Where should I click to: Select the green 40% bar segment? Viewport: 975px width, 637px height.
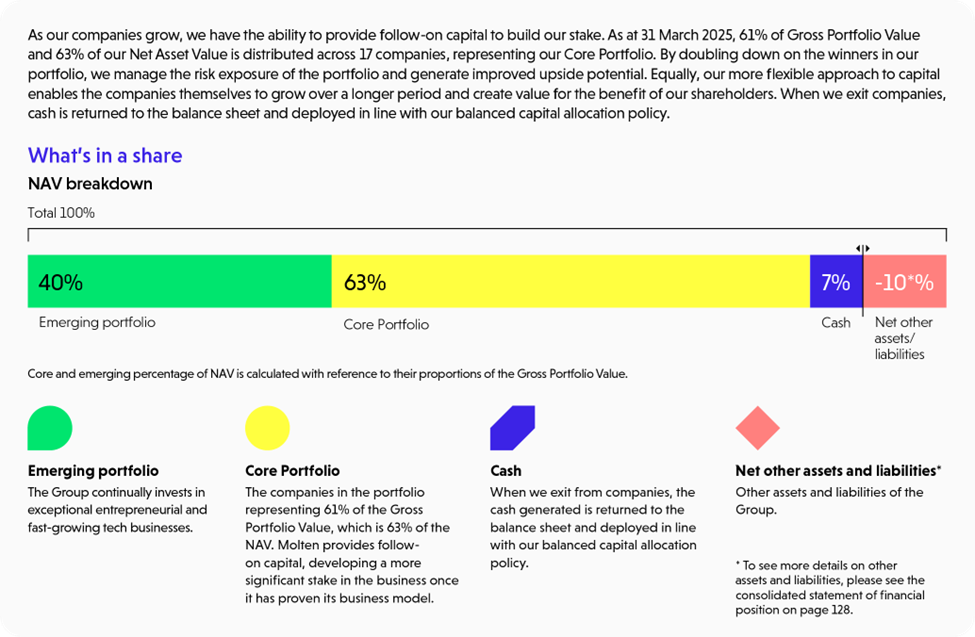pos(180,282)
